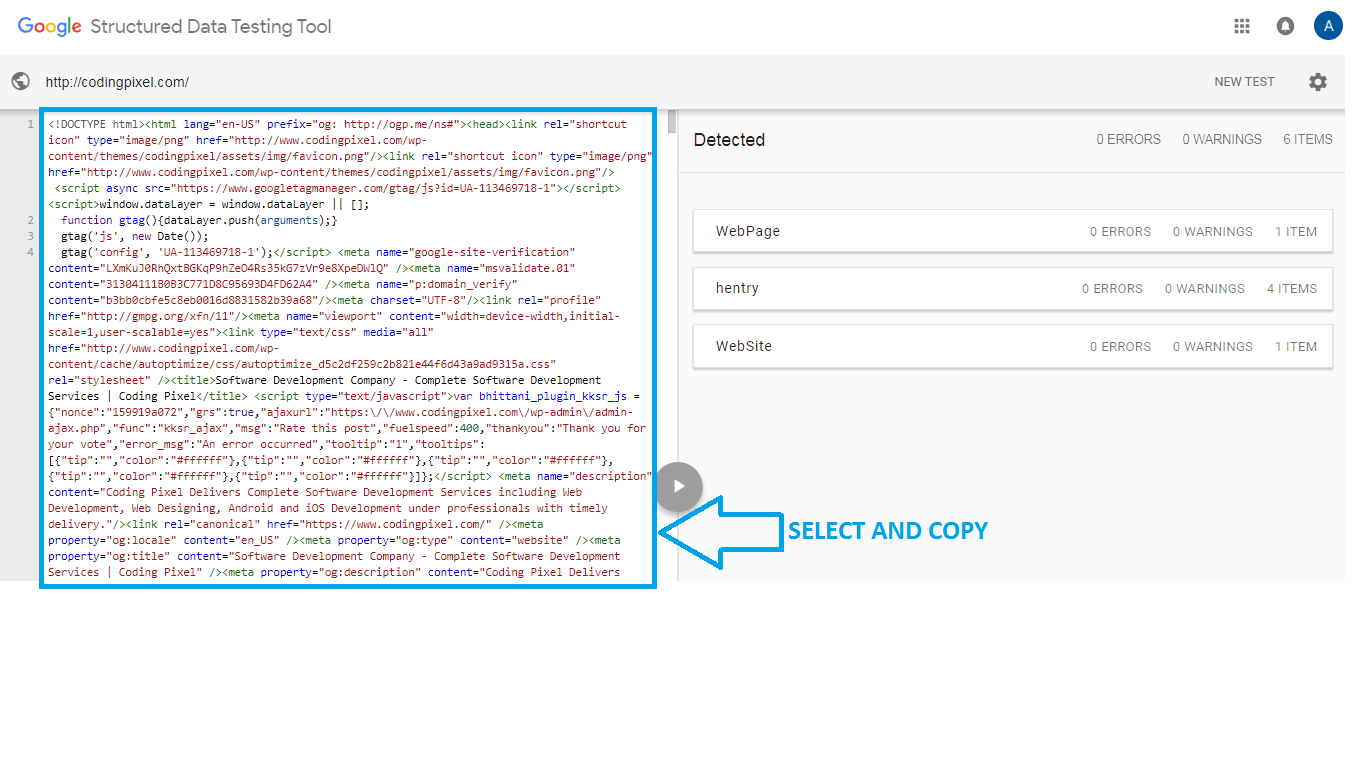Expand the WebPage result row
Viewport: 1366px width, 768px height.
coord(1012,231)
